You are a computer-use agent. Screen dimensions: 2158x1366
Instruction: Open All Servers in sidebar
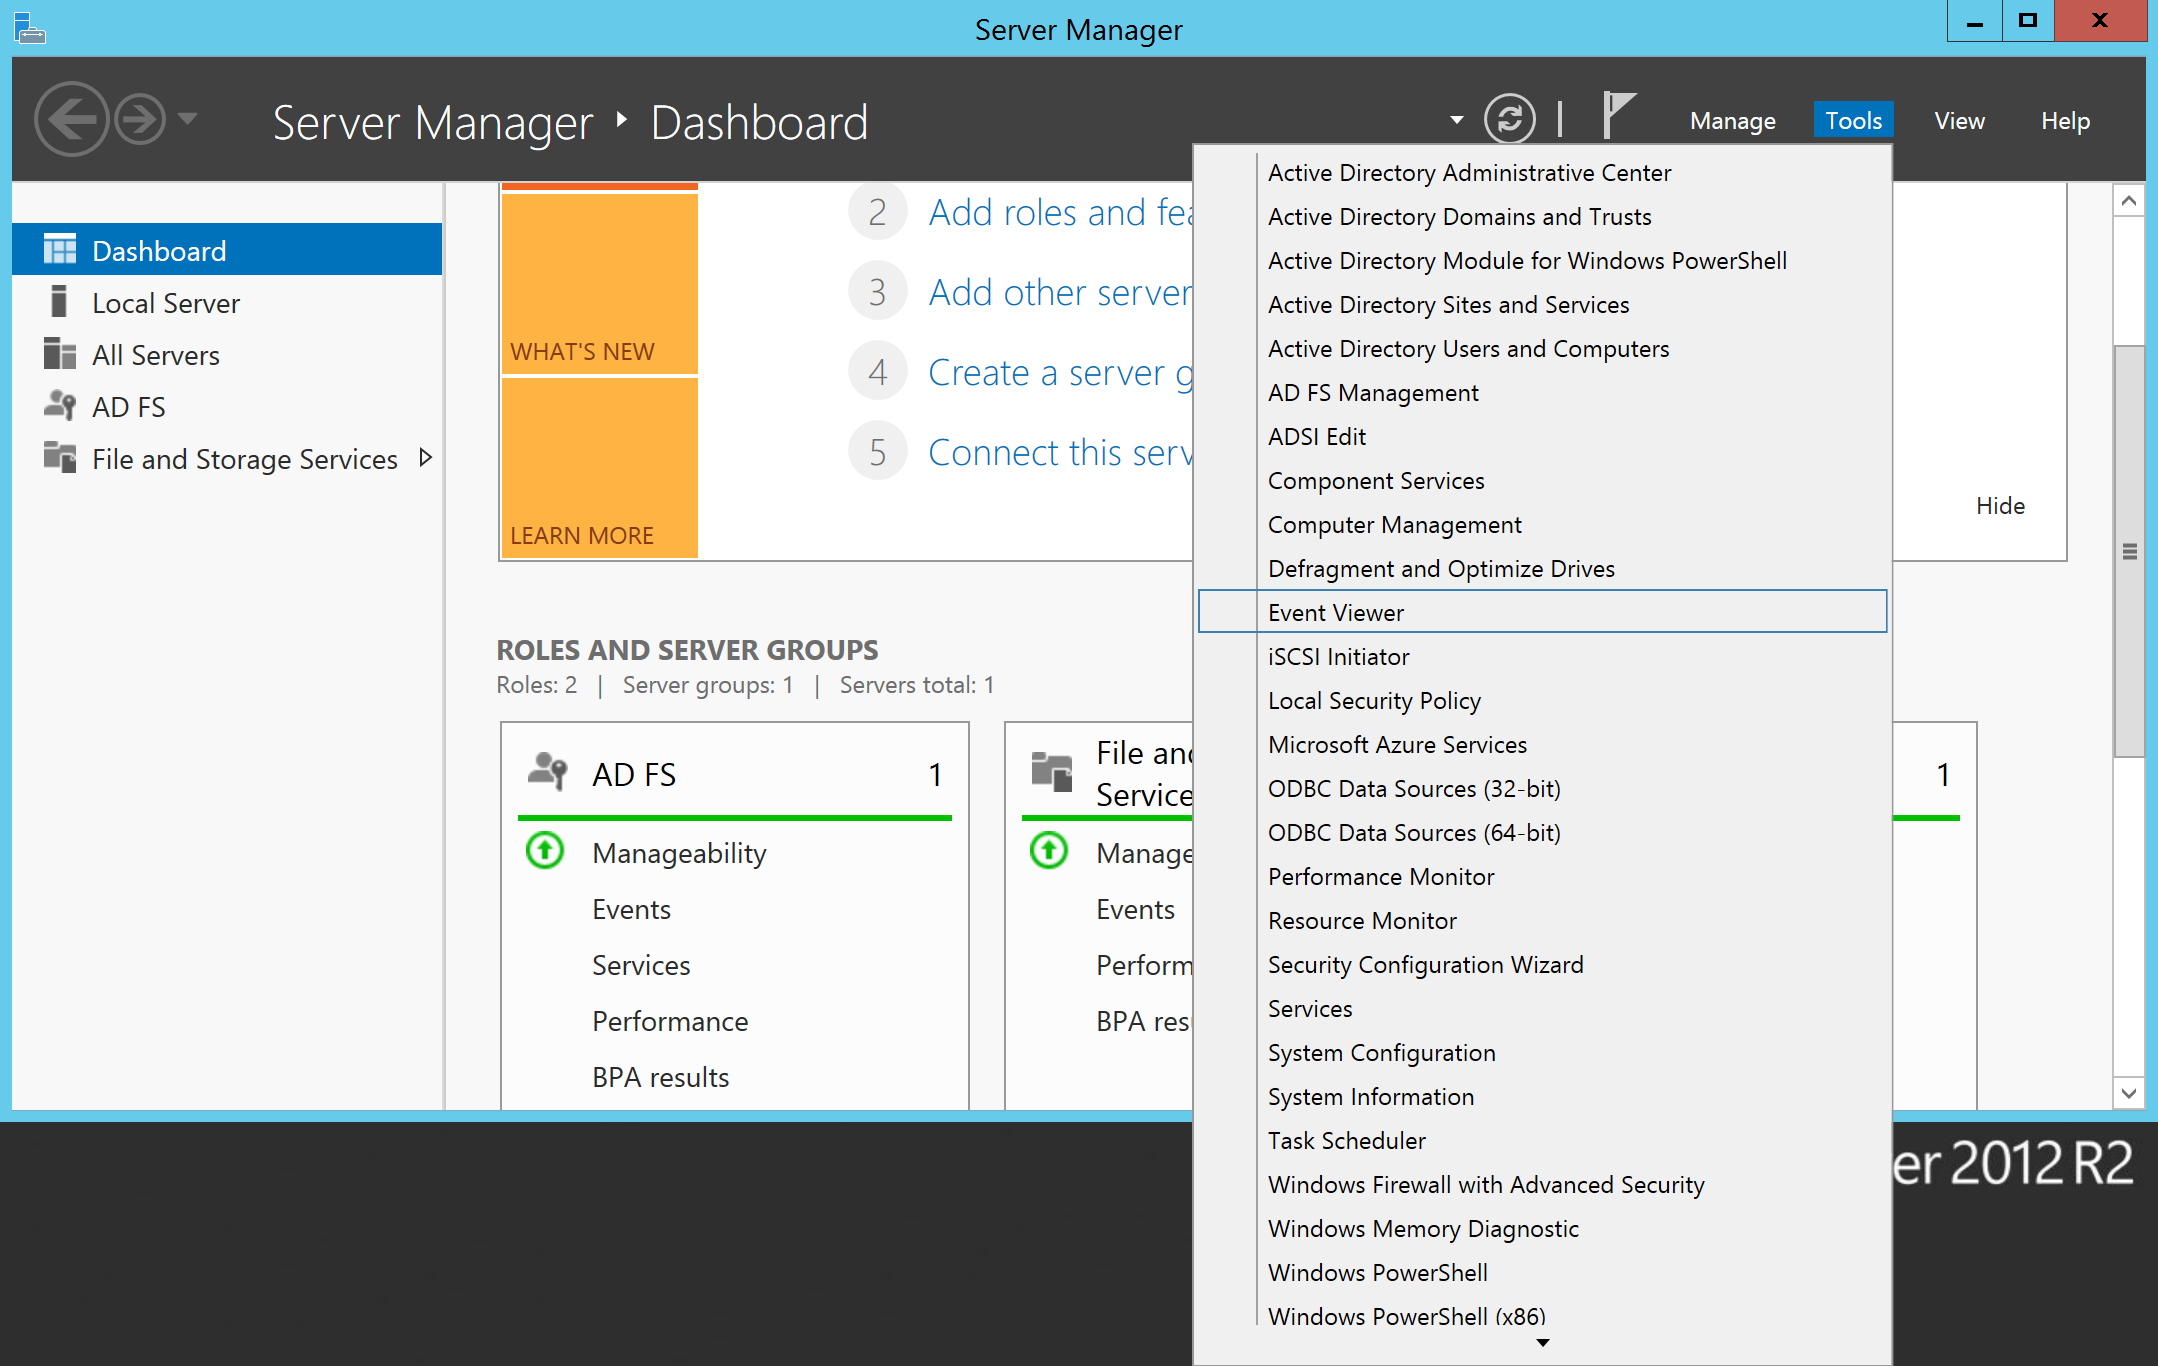(x=155, y=355)
